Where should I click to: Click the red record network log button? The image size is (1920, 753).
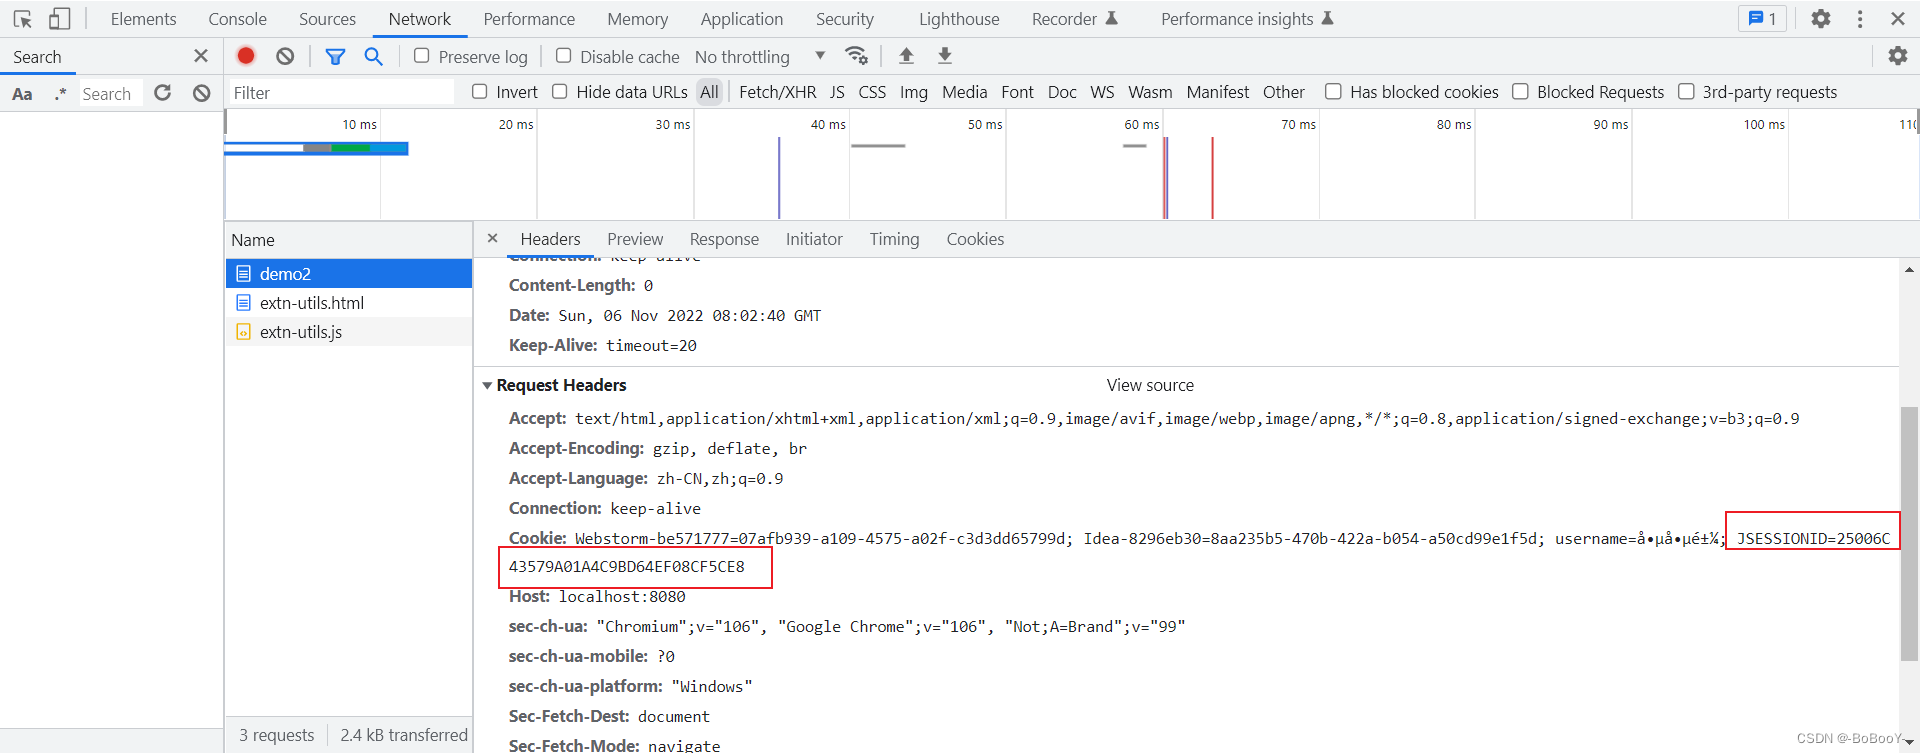pyautogui.click(x=246, y=56)
